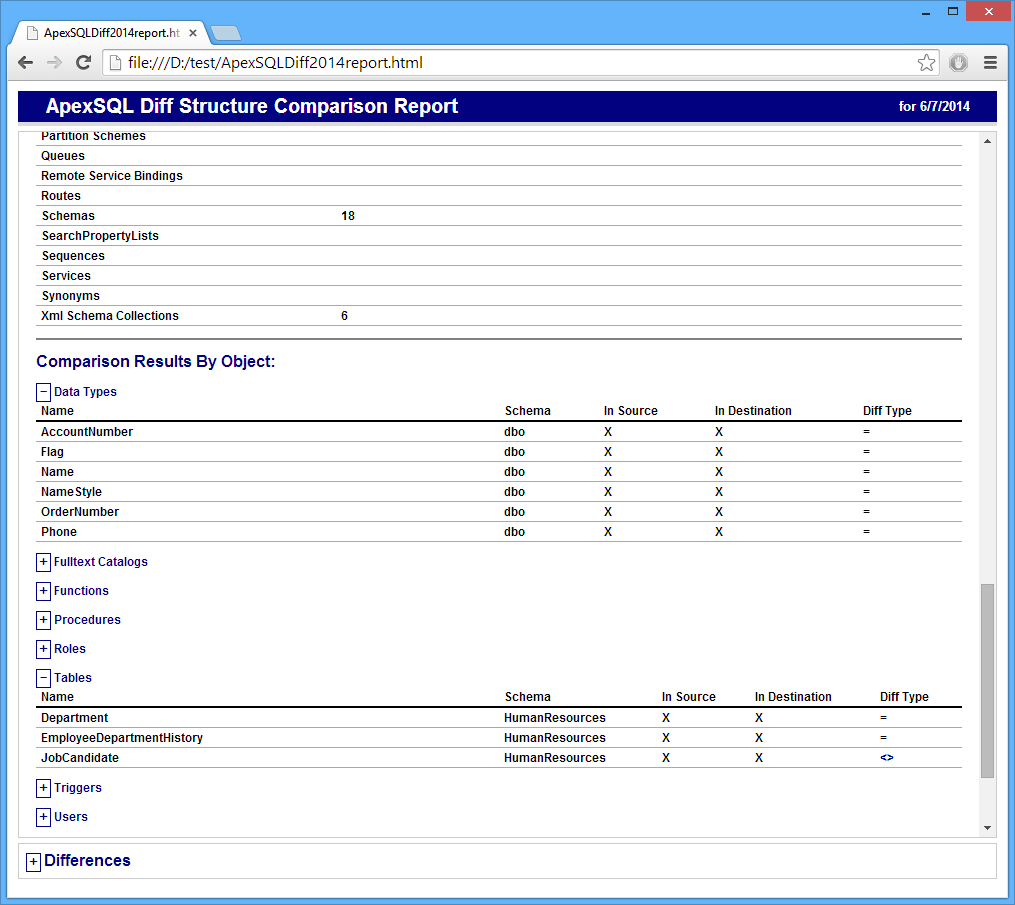Click the Diff Type header in Tables
Viewport: 1015px width, 905px height.
tap(904, 697)
